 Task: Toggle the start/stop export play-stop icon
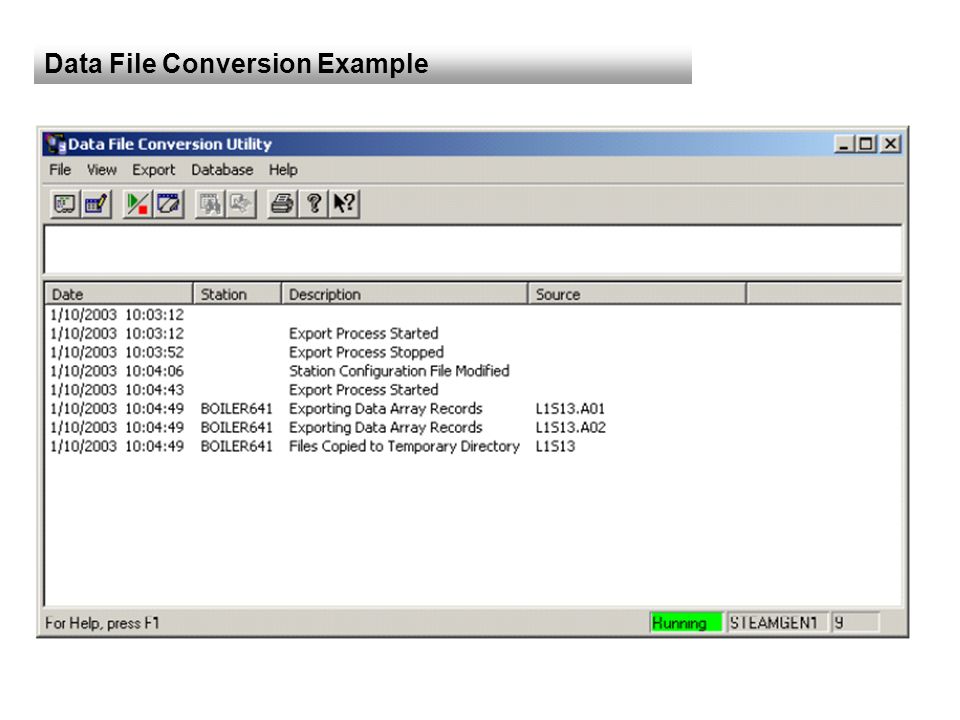point(137,204)
